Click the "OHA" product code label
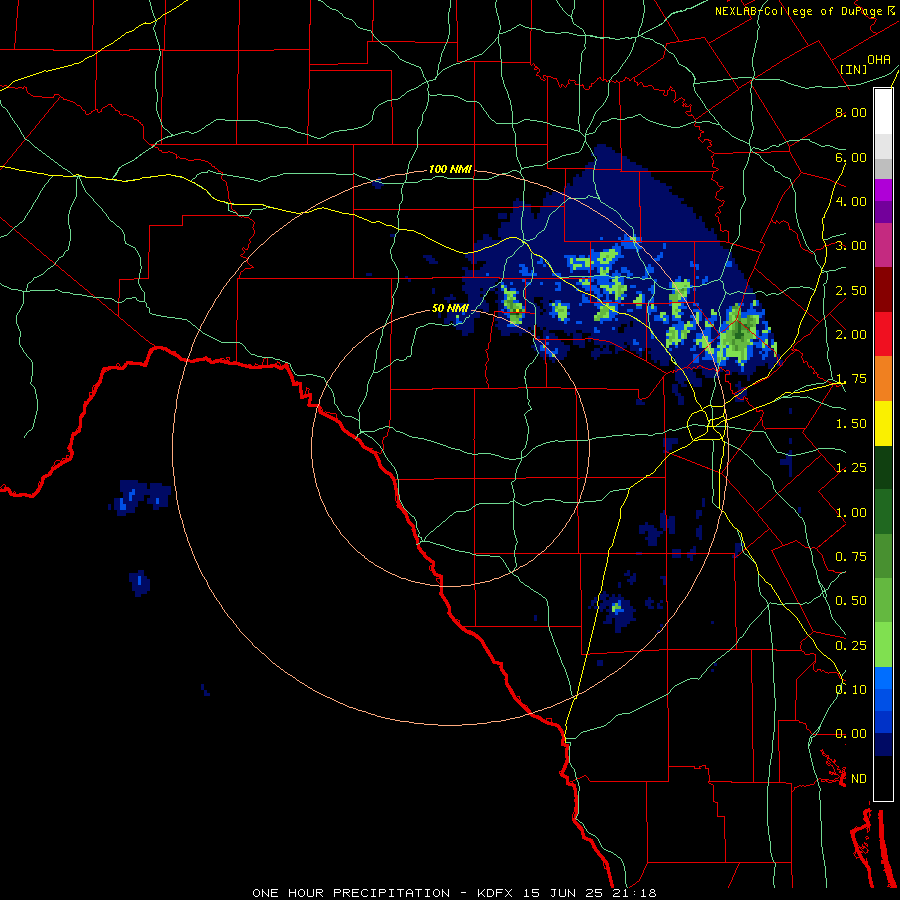 coord(879,60)
